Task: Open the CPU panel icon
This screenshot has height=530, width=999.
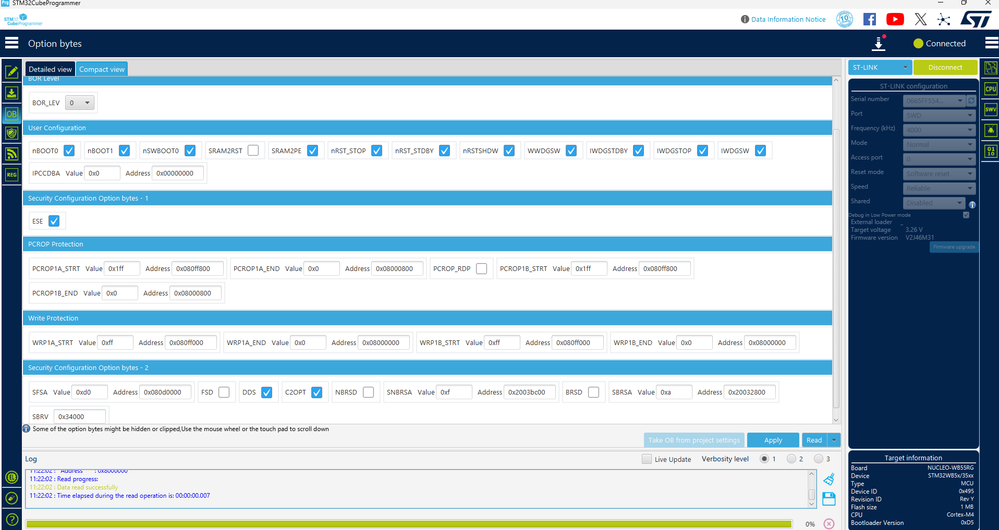Action: tap(990, 89)
